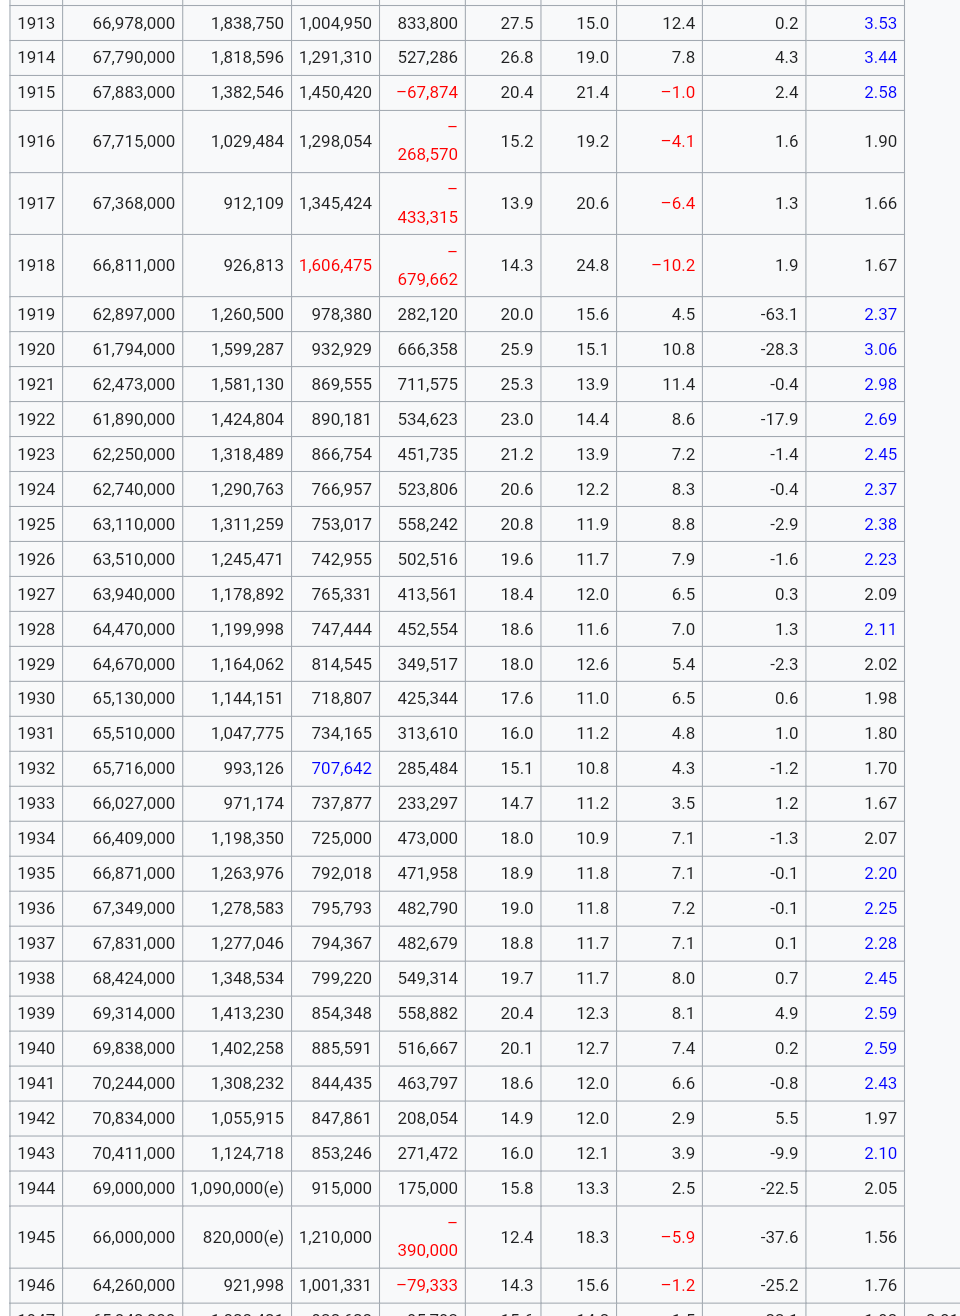The height and width of the screenshot is (1316, 960).
Task: Click the migration value -63.1
Action: 779,315
